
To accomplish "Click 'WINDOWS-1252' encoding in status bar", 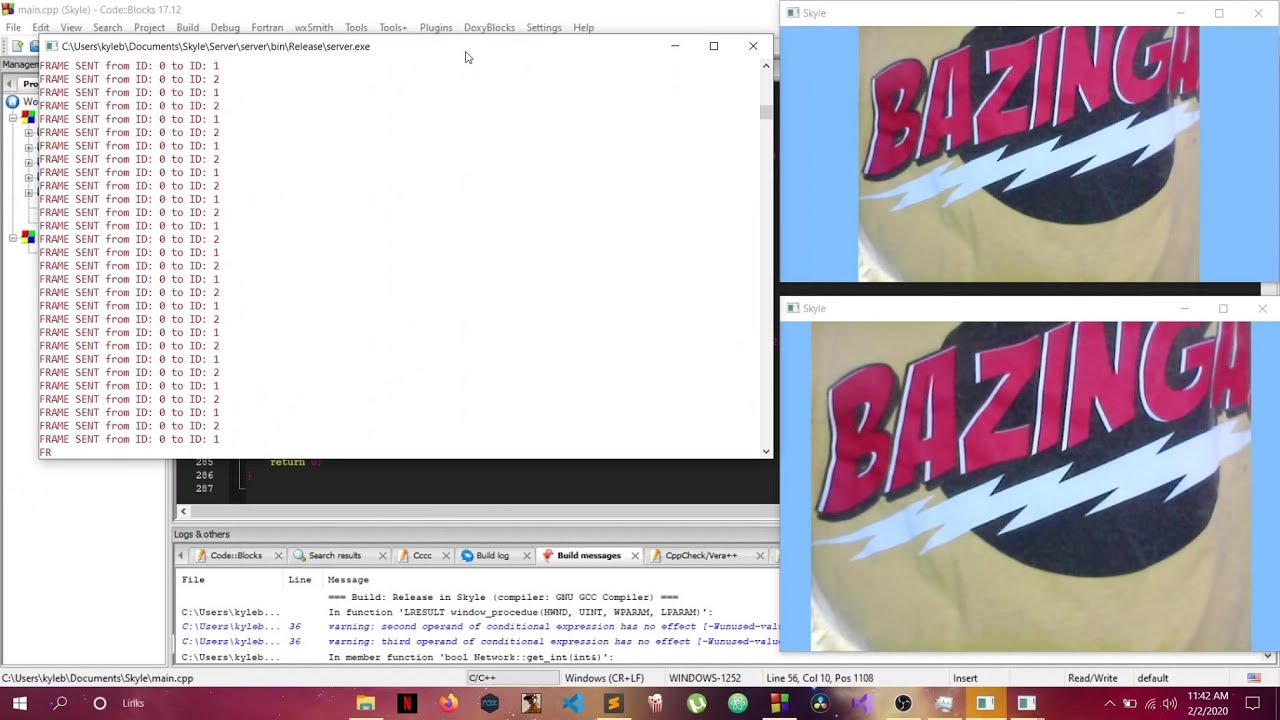I will point(705,678).
